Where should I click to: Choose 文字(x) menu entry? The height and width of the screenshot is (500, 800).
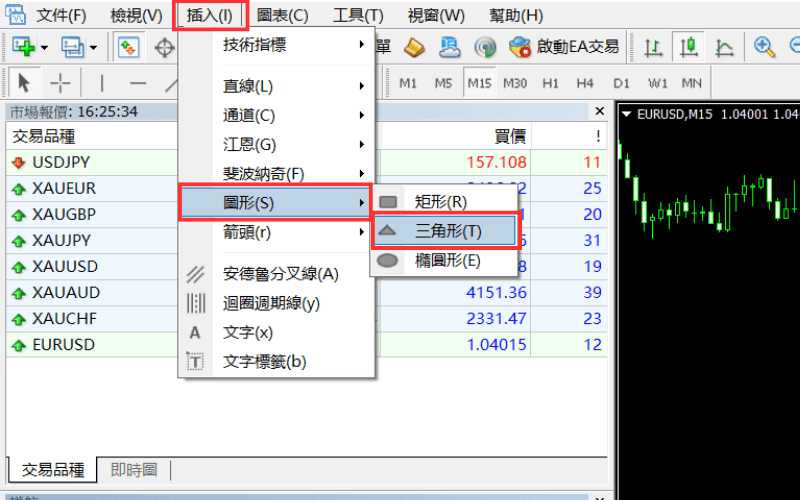[277, 333]
